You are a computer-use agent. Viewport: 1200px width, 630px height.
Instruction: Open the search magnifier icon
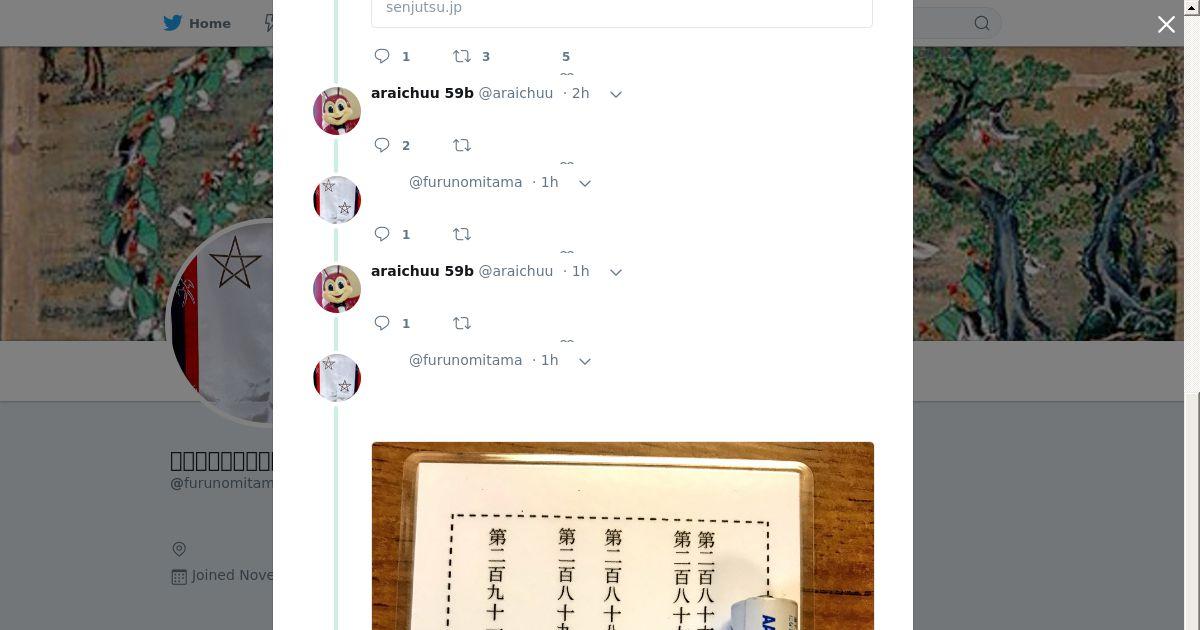point(982,23)
